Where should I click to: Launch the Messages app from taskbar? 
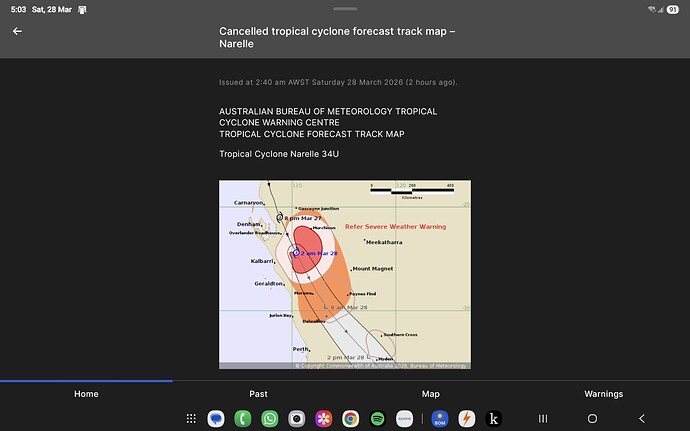216,418
